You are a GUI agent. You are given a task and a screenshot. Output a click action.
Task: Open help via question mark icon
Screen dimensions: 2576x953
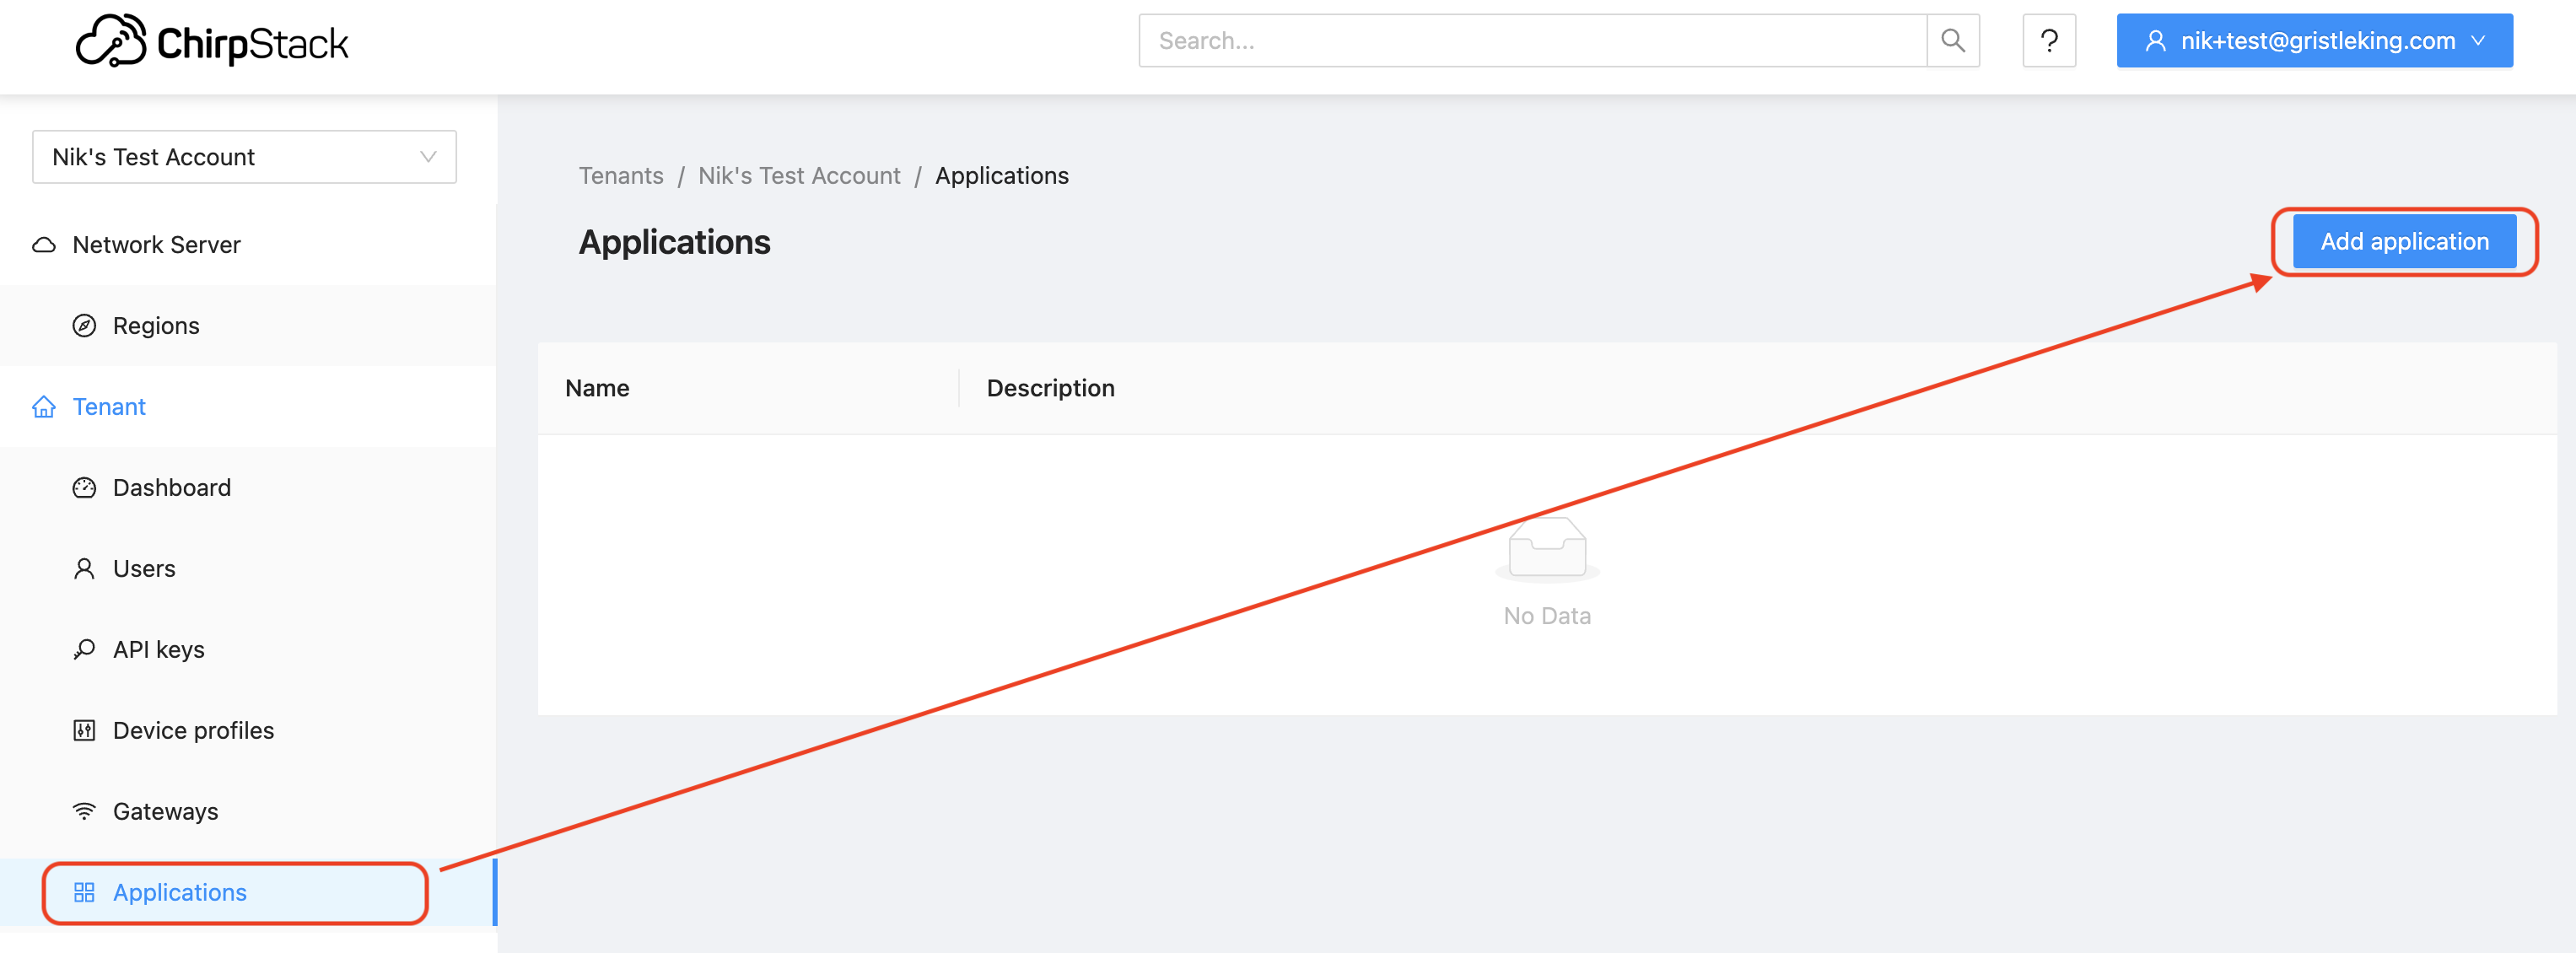pos(2048,41)
